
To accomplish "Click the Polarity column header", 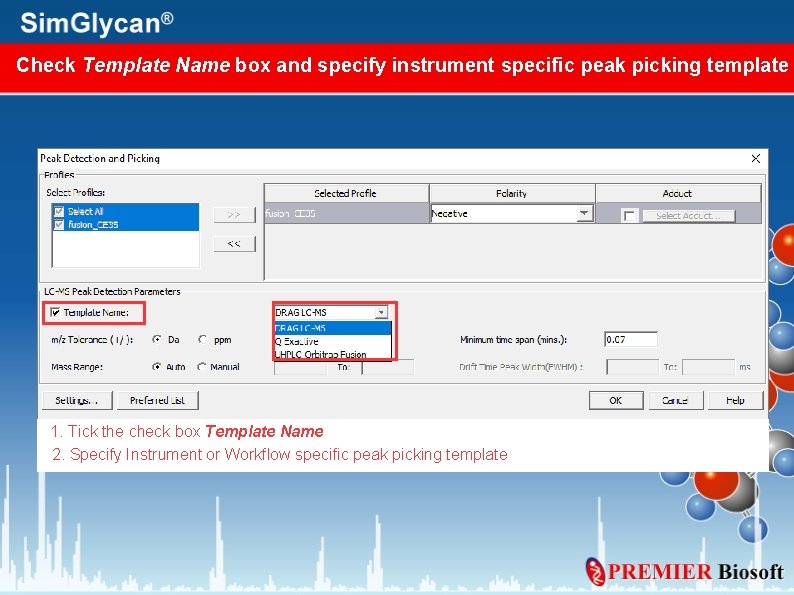I will [512, 193].
